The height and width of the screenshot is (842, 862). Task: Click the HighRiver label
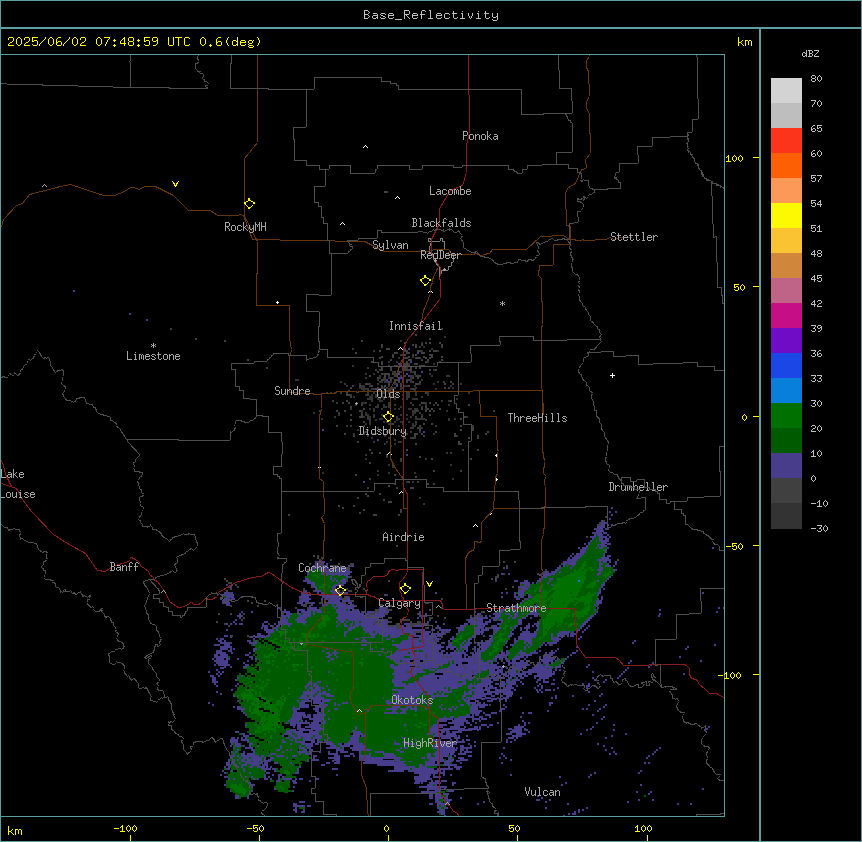point(430,743)
